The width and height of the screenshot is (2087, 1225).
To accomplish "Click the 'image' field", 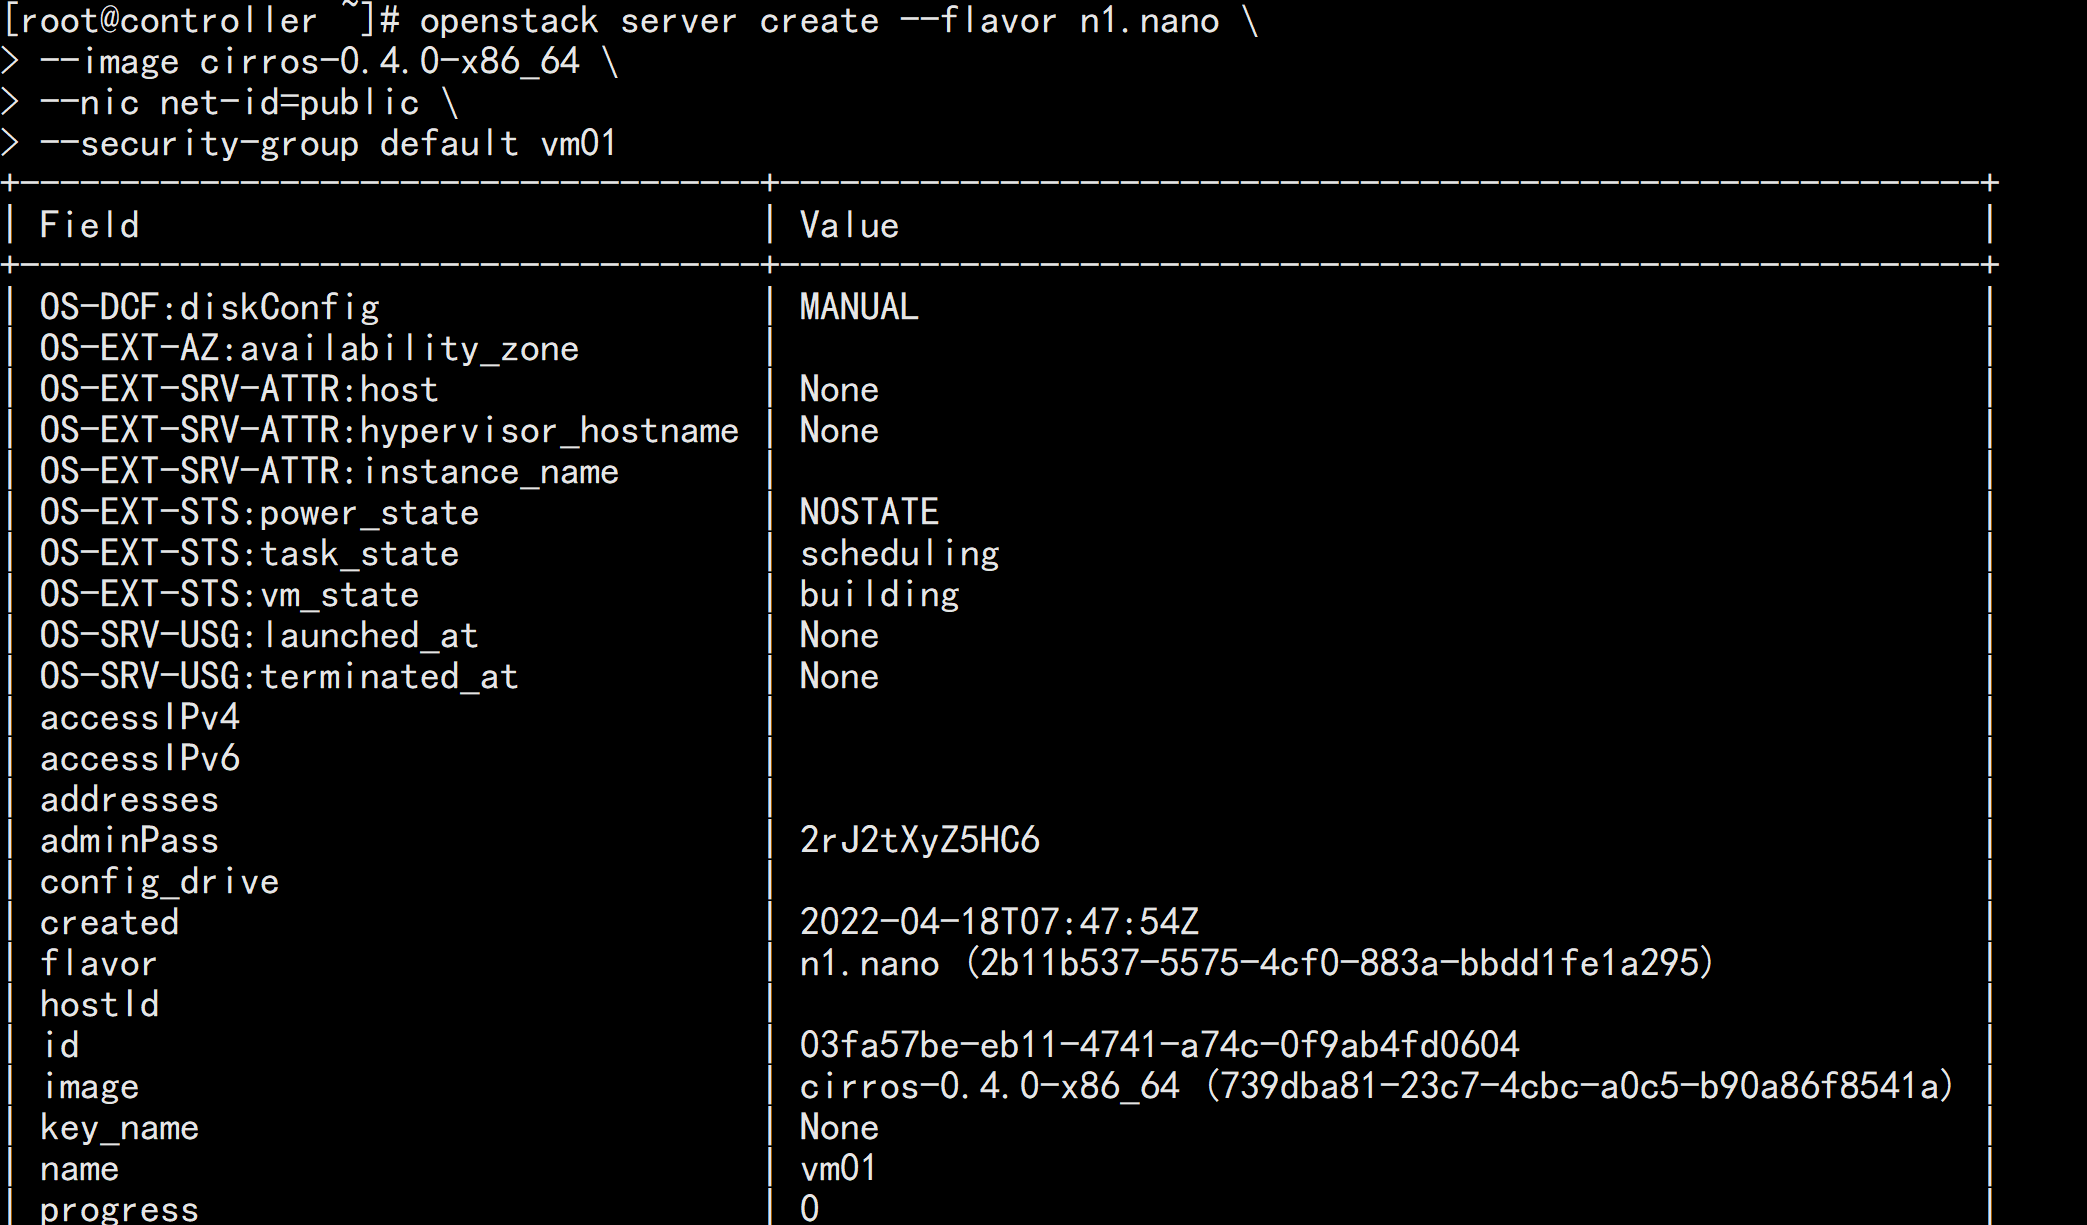I will 91,1086.
